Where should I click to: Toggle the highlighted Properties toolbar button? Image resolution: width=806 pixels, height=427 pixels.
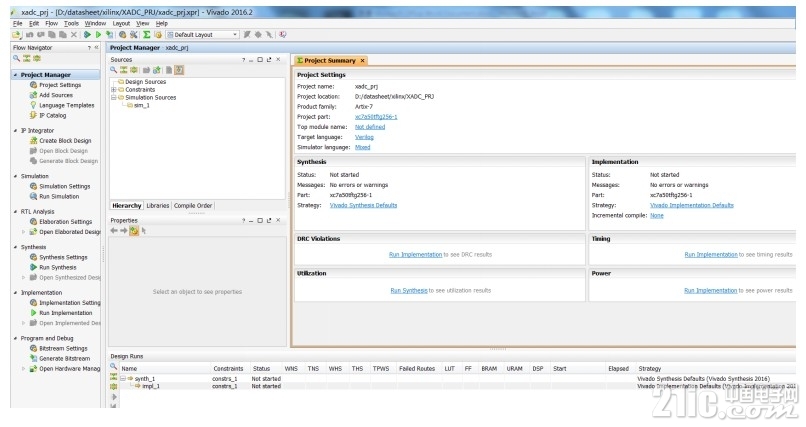pyautogui.click(x=134, y=231)
